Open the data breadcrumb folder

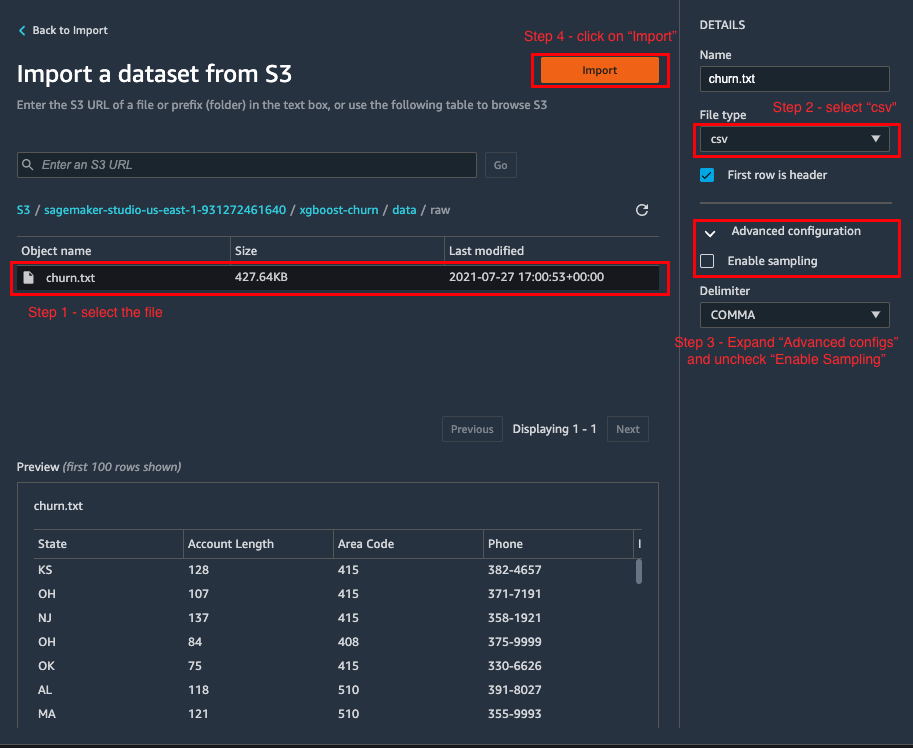tap(404, 210)
